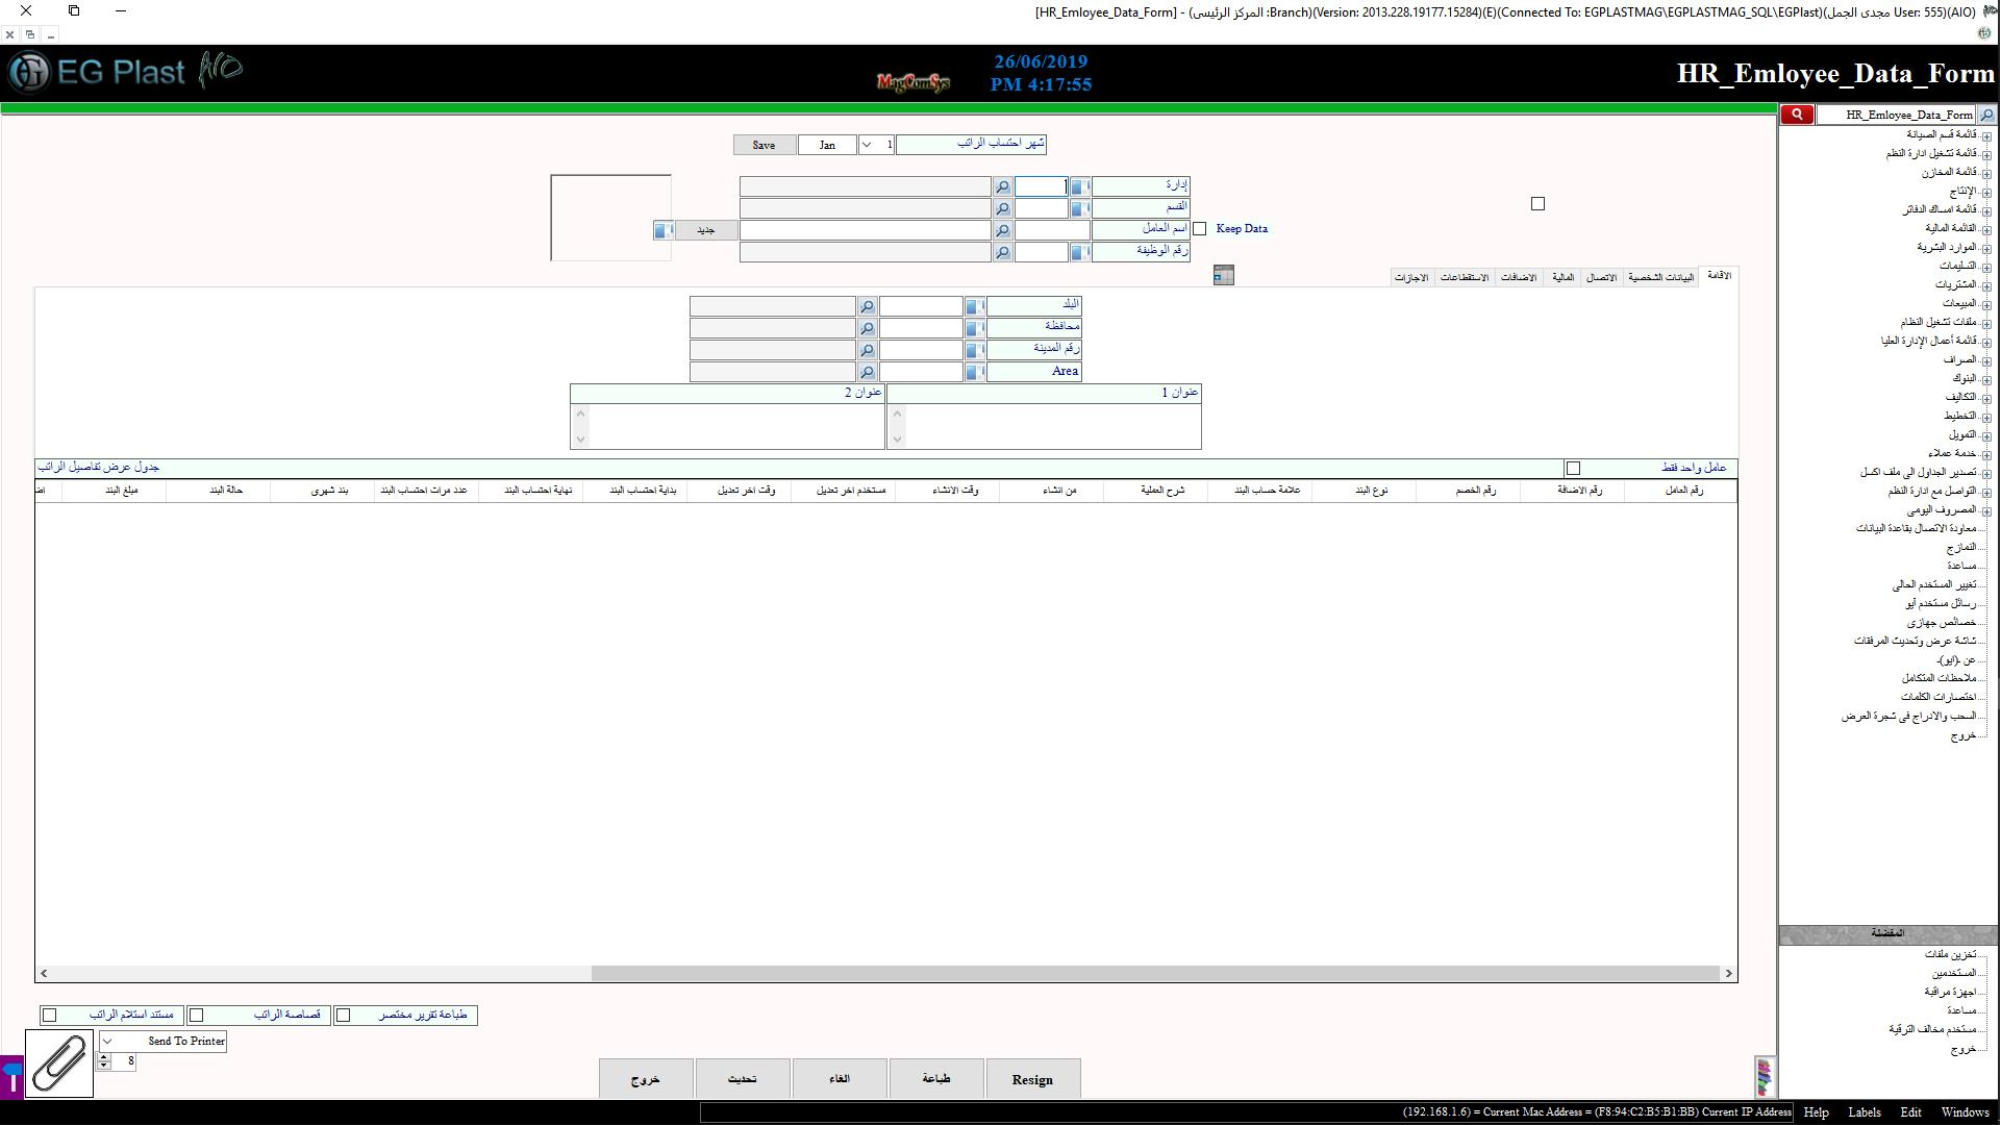
Task: Toggle the unlabeled checkbox at top right of form
Action: point(1538,204)
